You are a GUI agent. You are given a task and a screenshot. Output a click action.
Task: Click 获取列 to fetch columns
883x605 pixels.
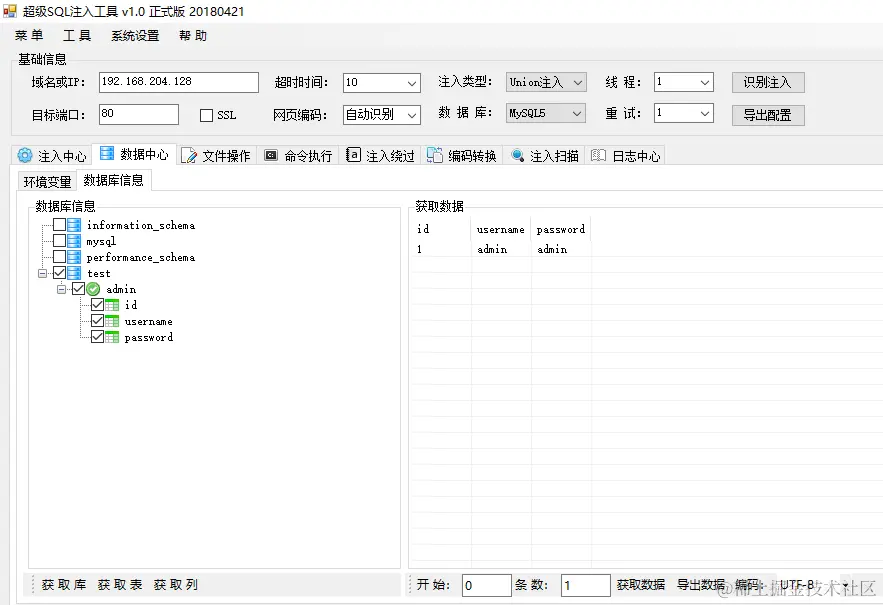coord(176,585)
